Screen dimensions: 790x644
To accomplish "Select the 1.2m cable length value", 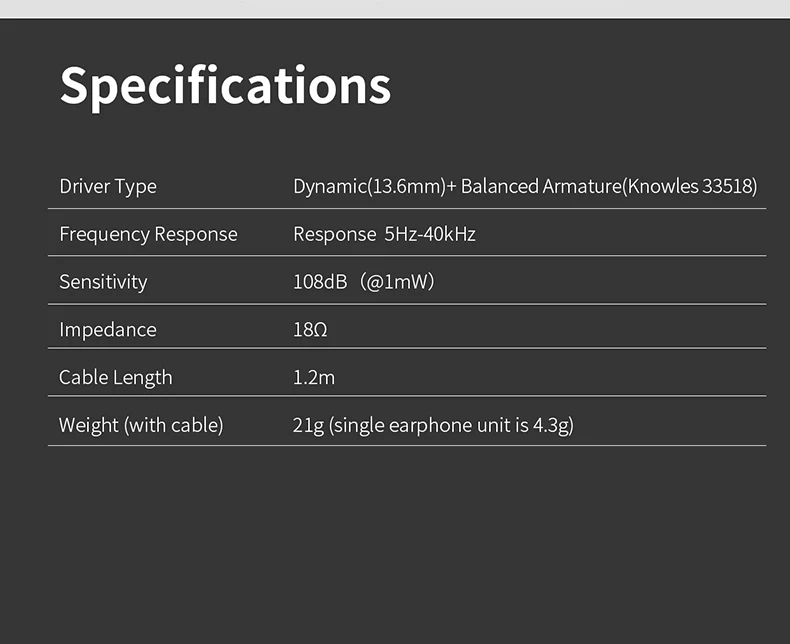I will point(314,377).
